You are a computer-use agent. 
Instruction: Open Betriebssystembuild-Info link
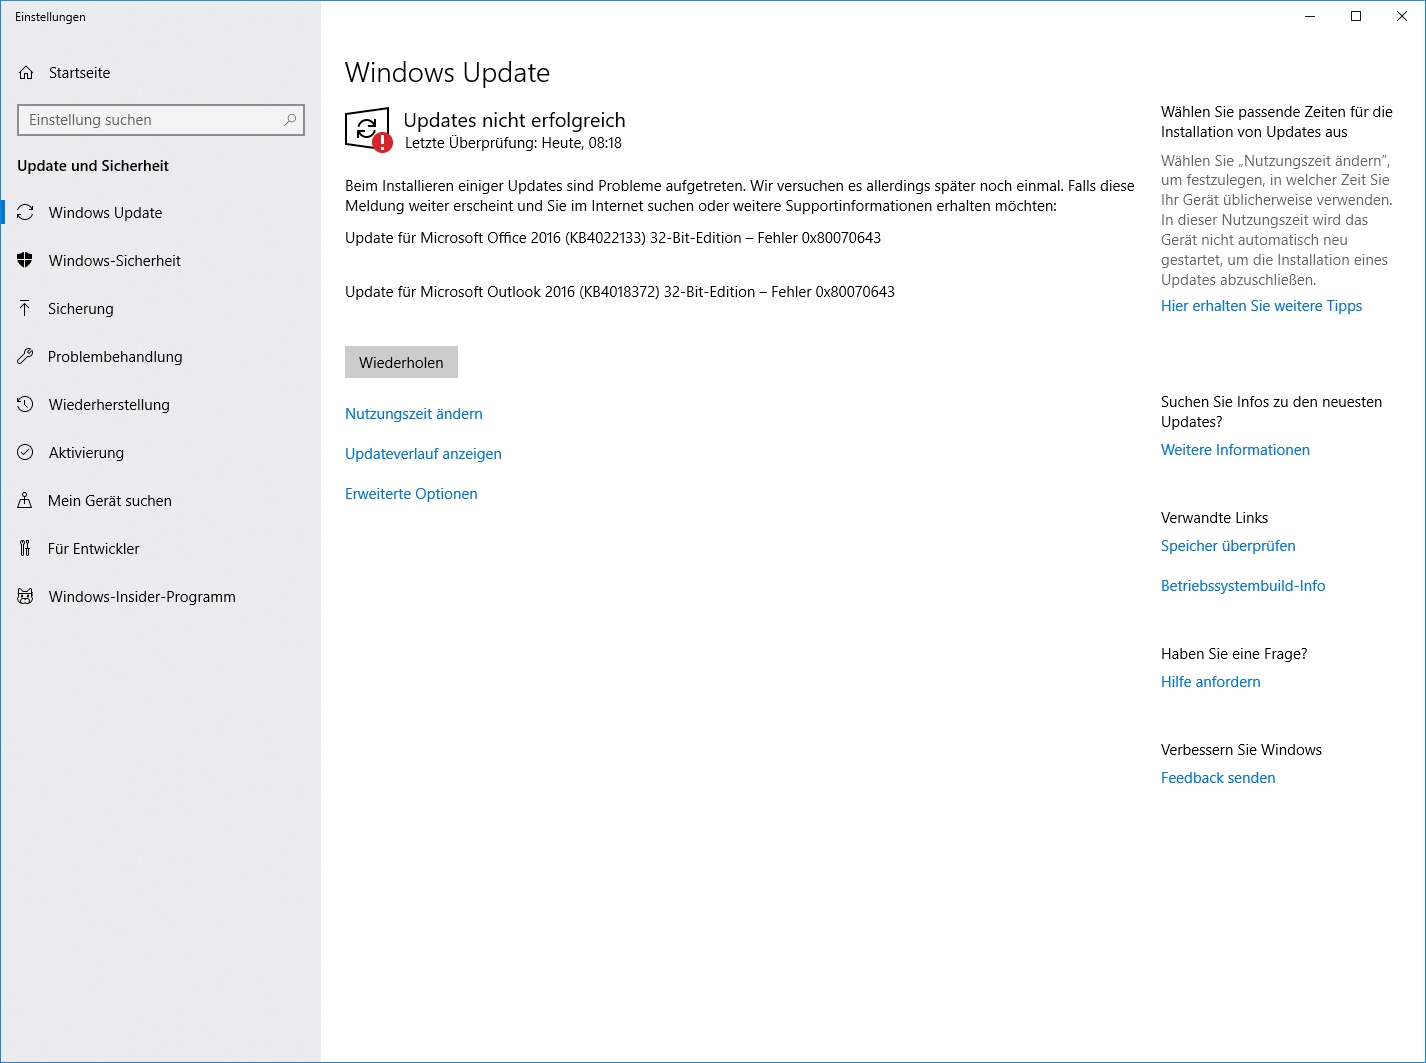coord(1243,586)
